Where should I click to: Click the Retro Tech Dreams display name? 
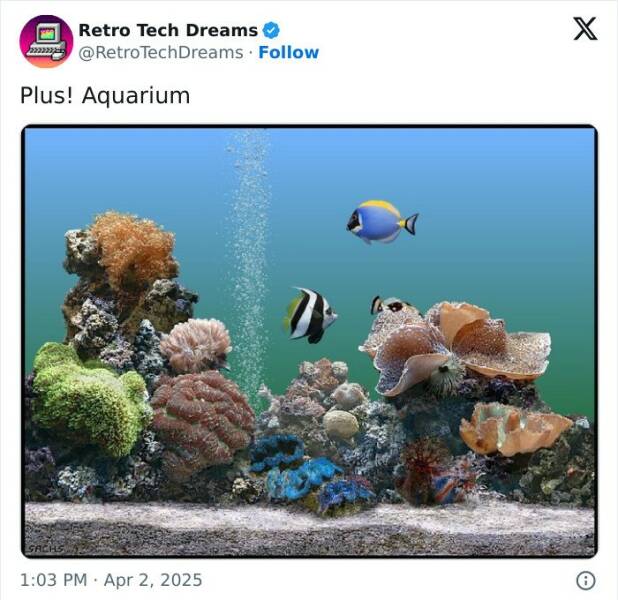[x=168, y=30]
